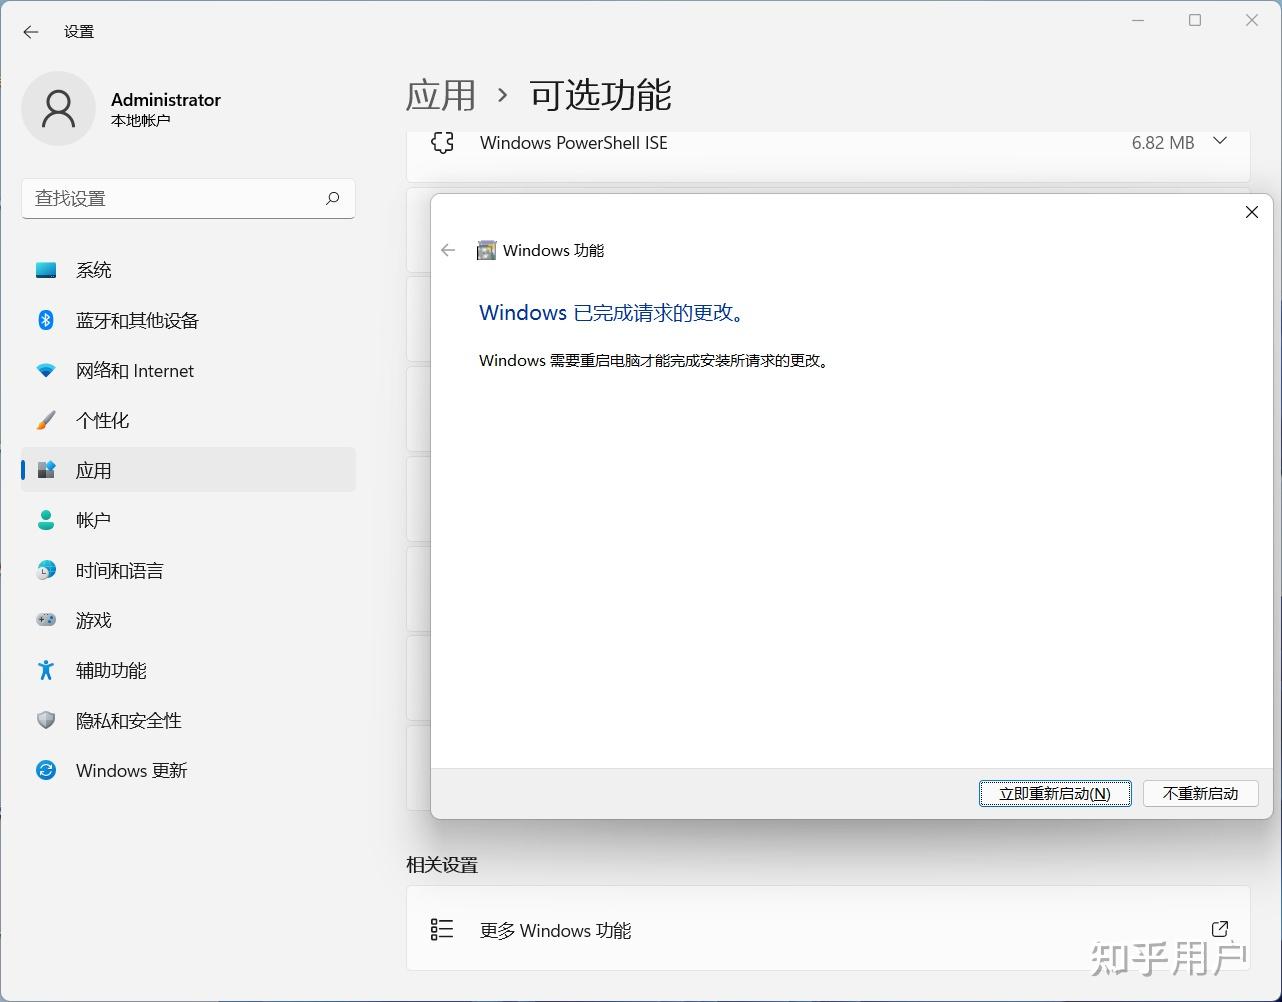
Task: Close the Settings window
Action: point(1252,20)
